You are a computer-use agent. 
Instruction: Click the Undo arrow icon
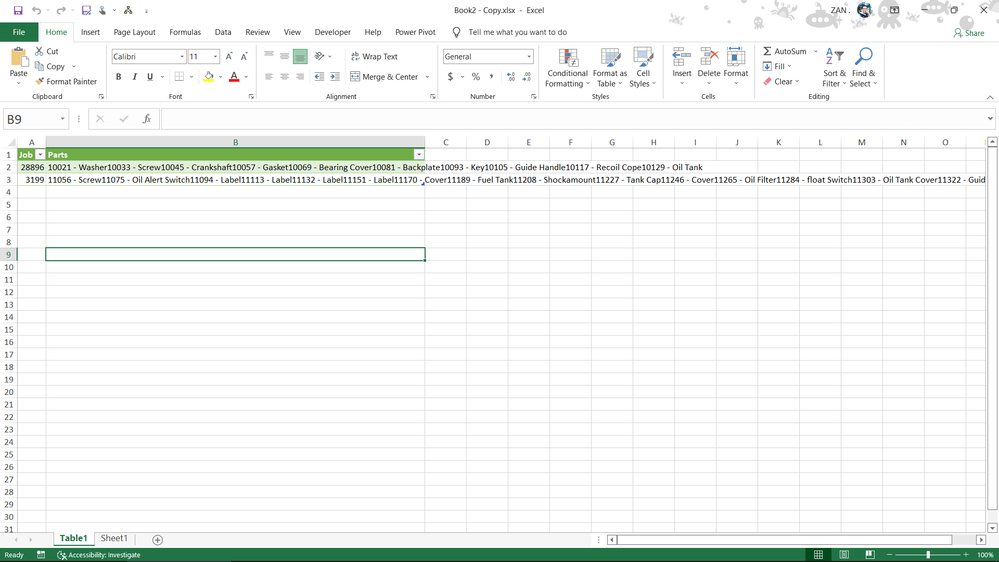click(x=36, y=10)
